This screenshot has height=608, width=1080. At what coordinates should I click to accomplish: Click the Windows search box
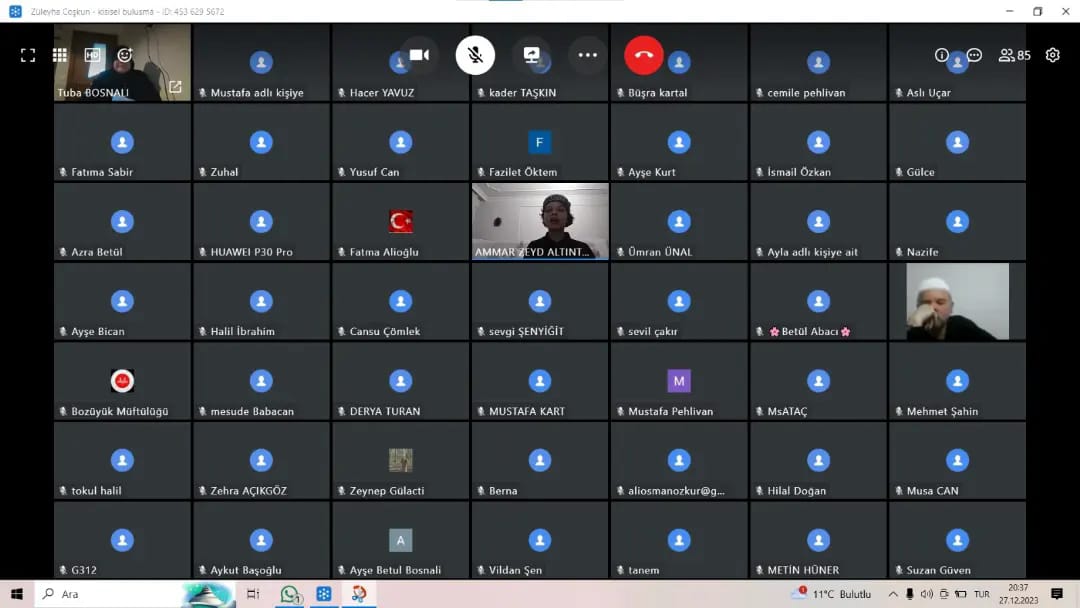[x=110, y=594]
